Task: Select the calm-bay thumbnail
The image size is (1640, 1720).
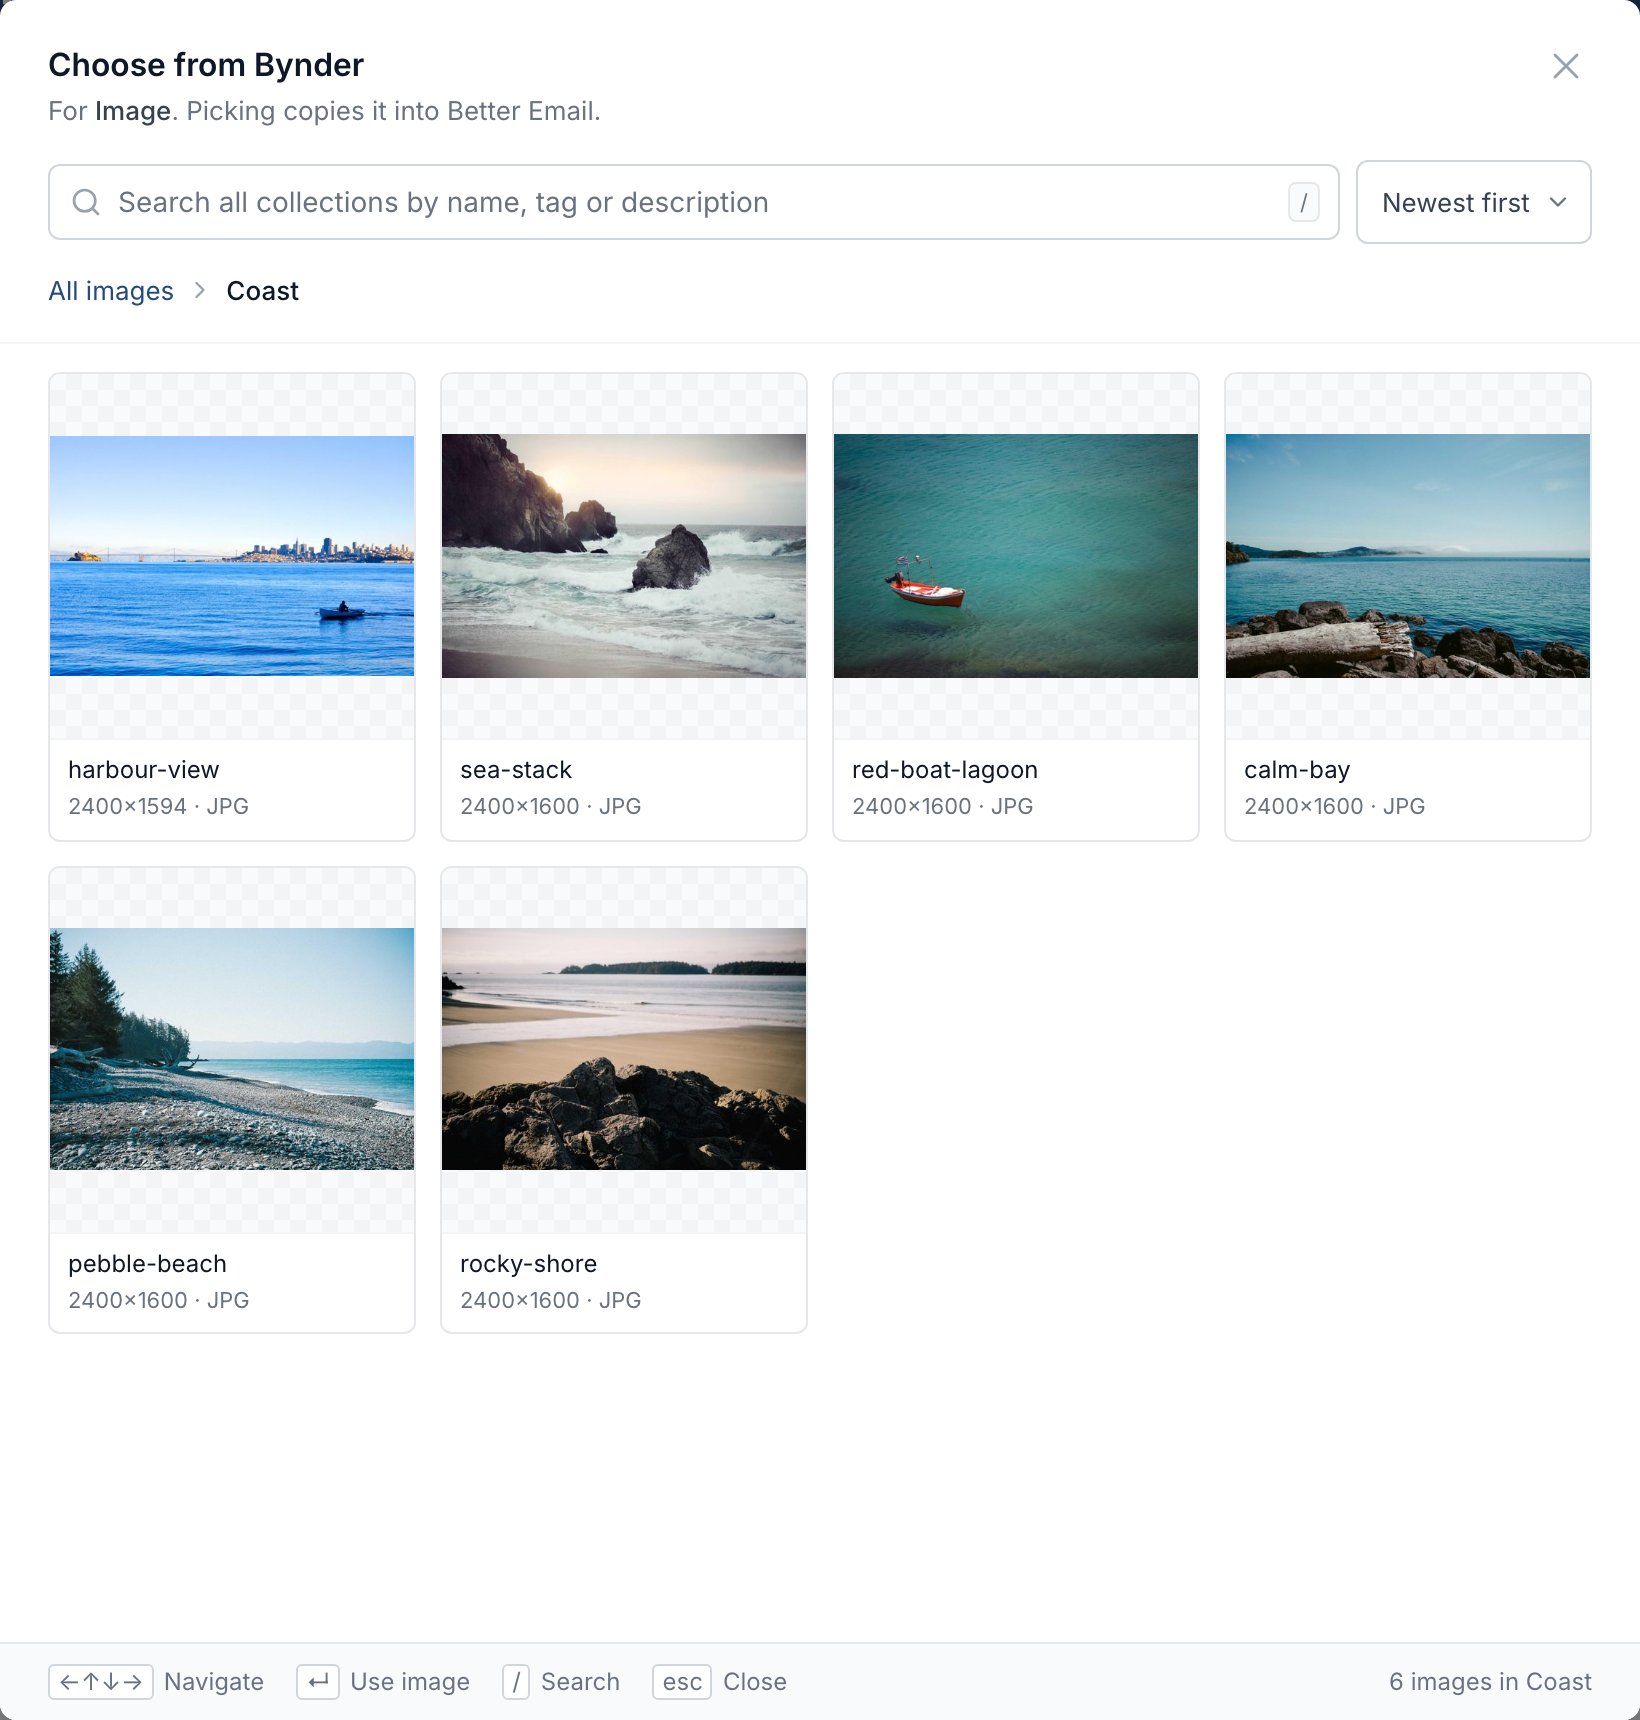Action: point(1408,556)
